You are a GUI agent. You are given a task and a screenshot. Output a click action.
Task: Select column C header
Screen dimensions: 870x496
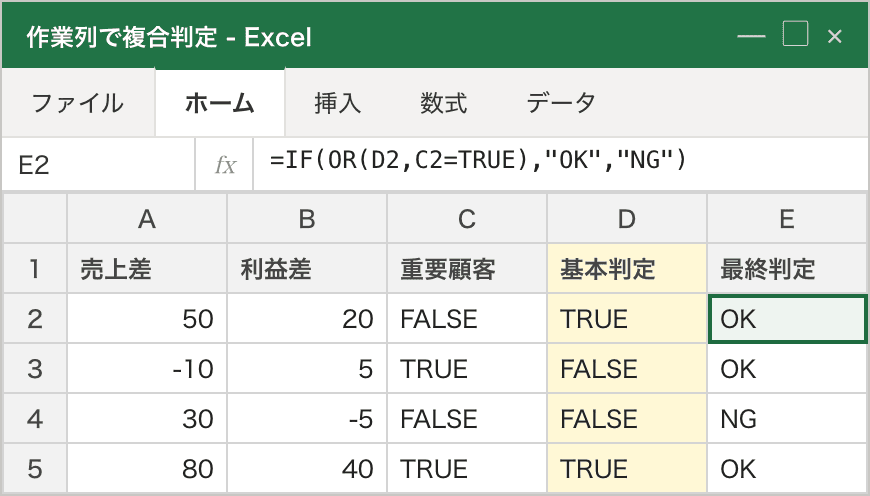coord(467,219)
